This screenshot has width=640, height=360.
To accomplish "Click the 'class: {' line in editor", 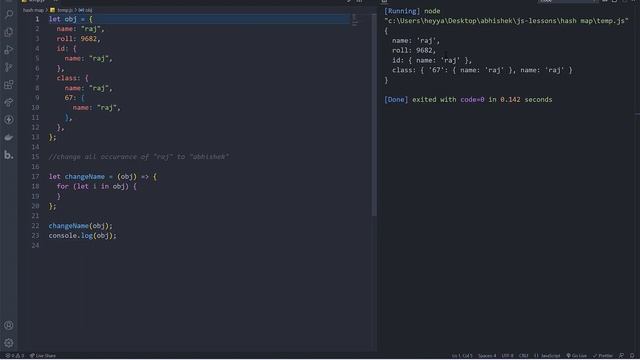I will [73, 78].
